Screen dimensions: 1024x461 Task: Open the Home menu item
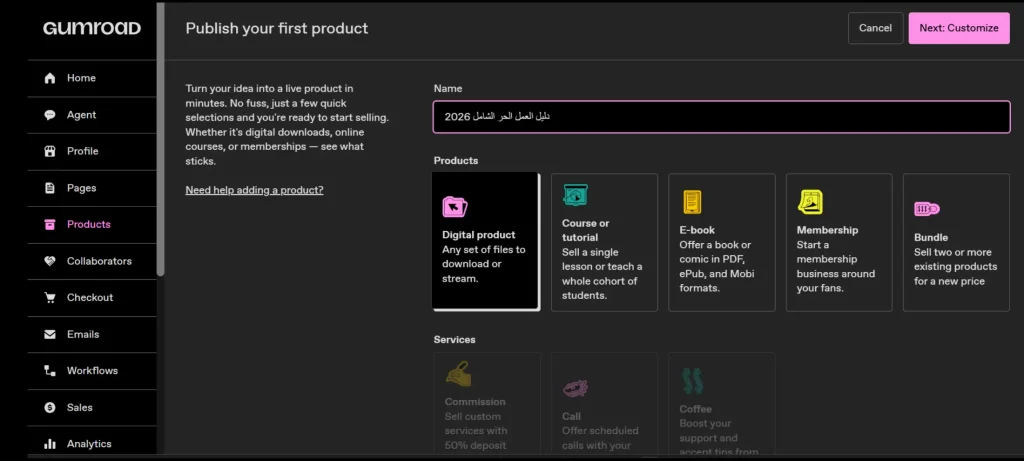[92, 78]
